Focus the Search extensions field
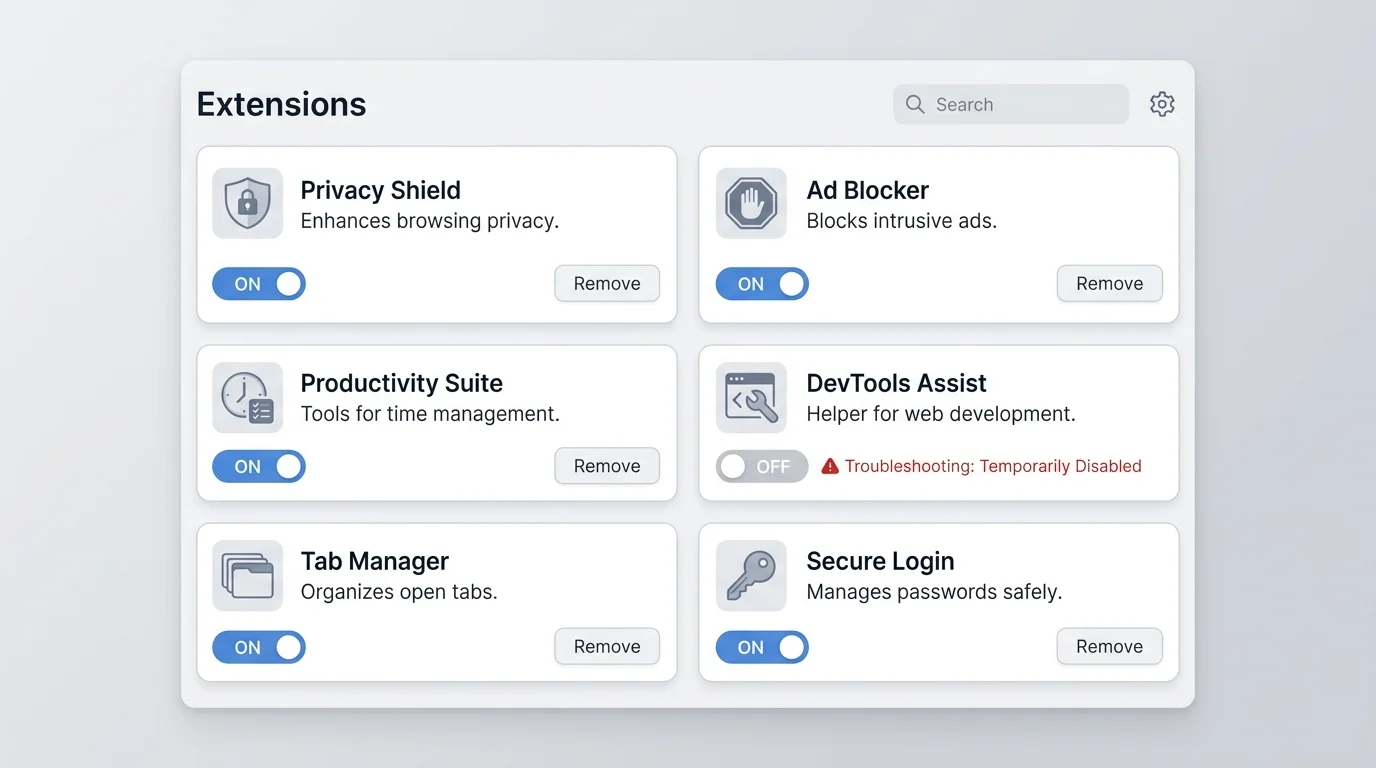This screenshot has height=768, width=1376. (x=1011, y=104)
